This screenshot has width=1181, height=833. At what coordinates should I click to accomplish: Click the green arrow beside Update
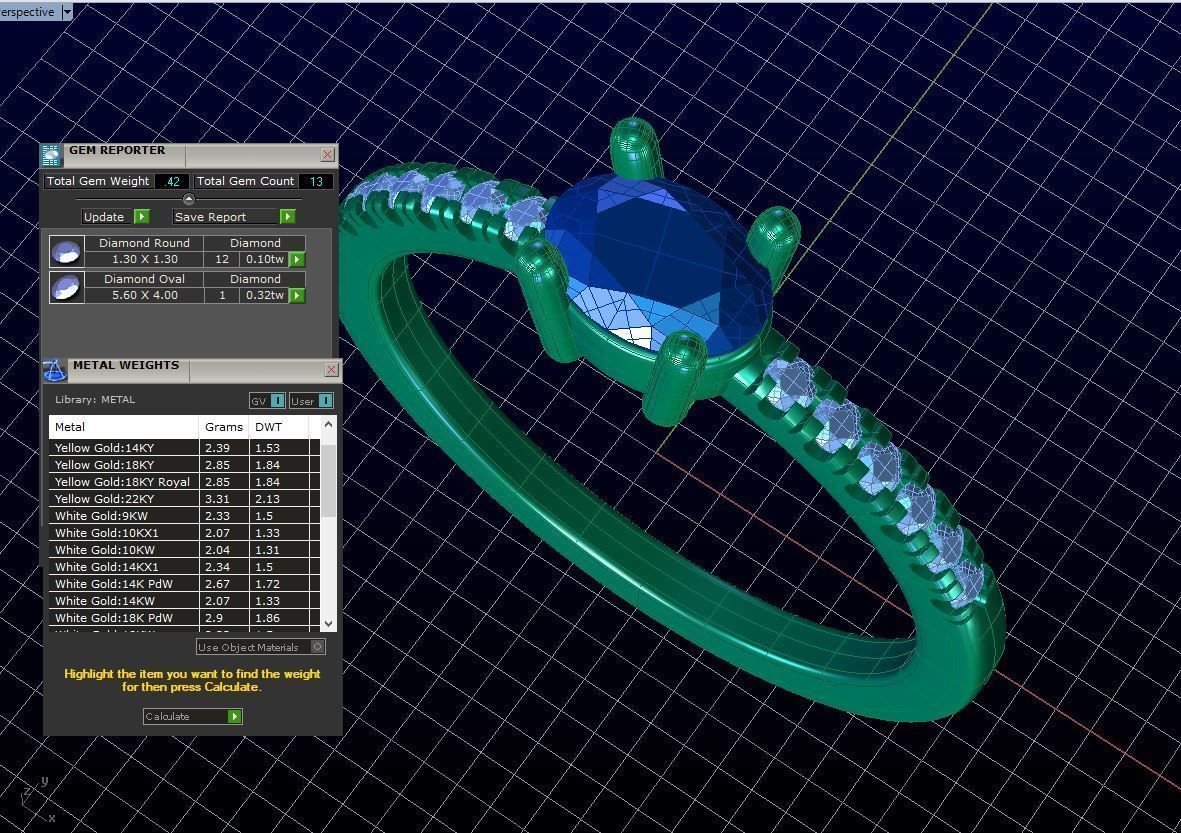click(141, 217)
